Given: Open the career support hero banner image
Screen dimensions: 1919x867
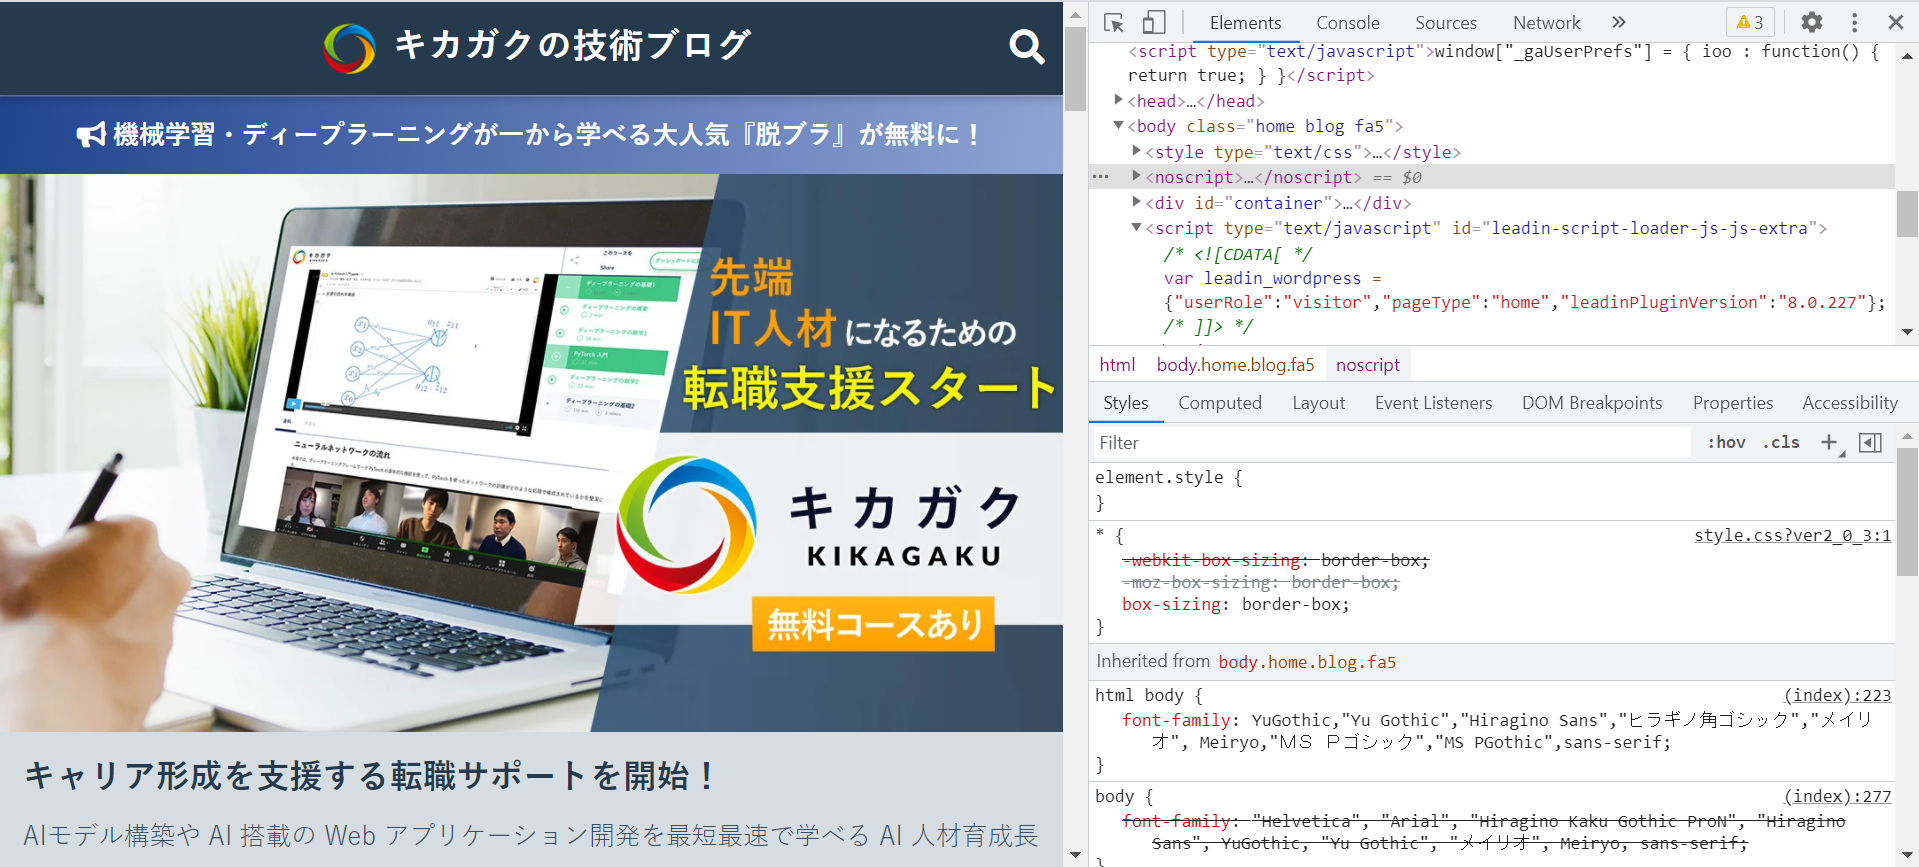Looking at the screenshot, I should click(531, 453).
